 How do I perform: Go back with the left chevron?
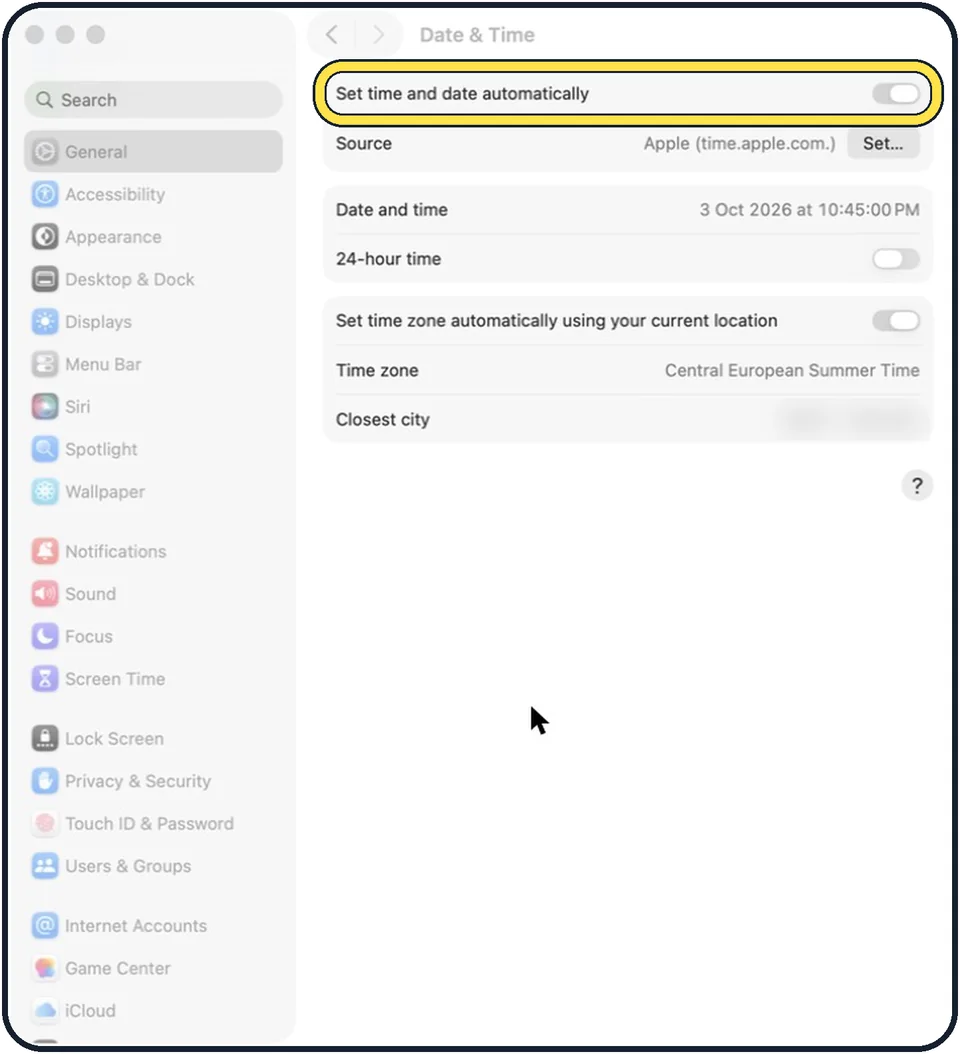pos(331,34)
